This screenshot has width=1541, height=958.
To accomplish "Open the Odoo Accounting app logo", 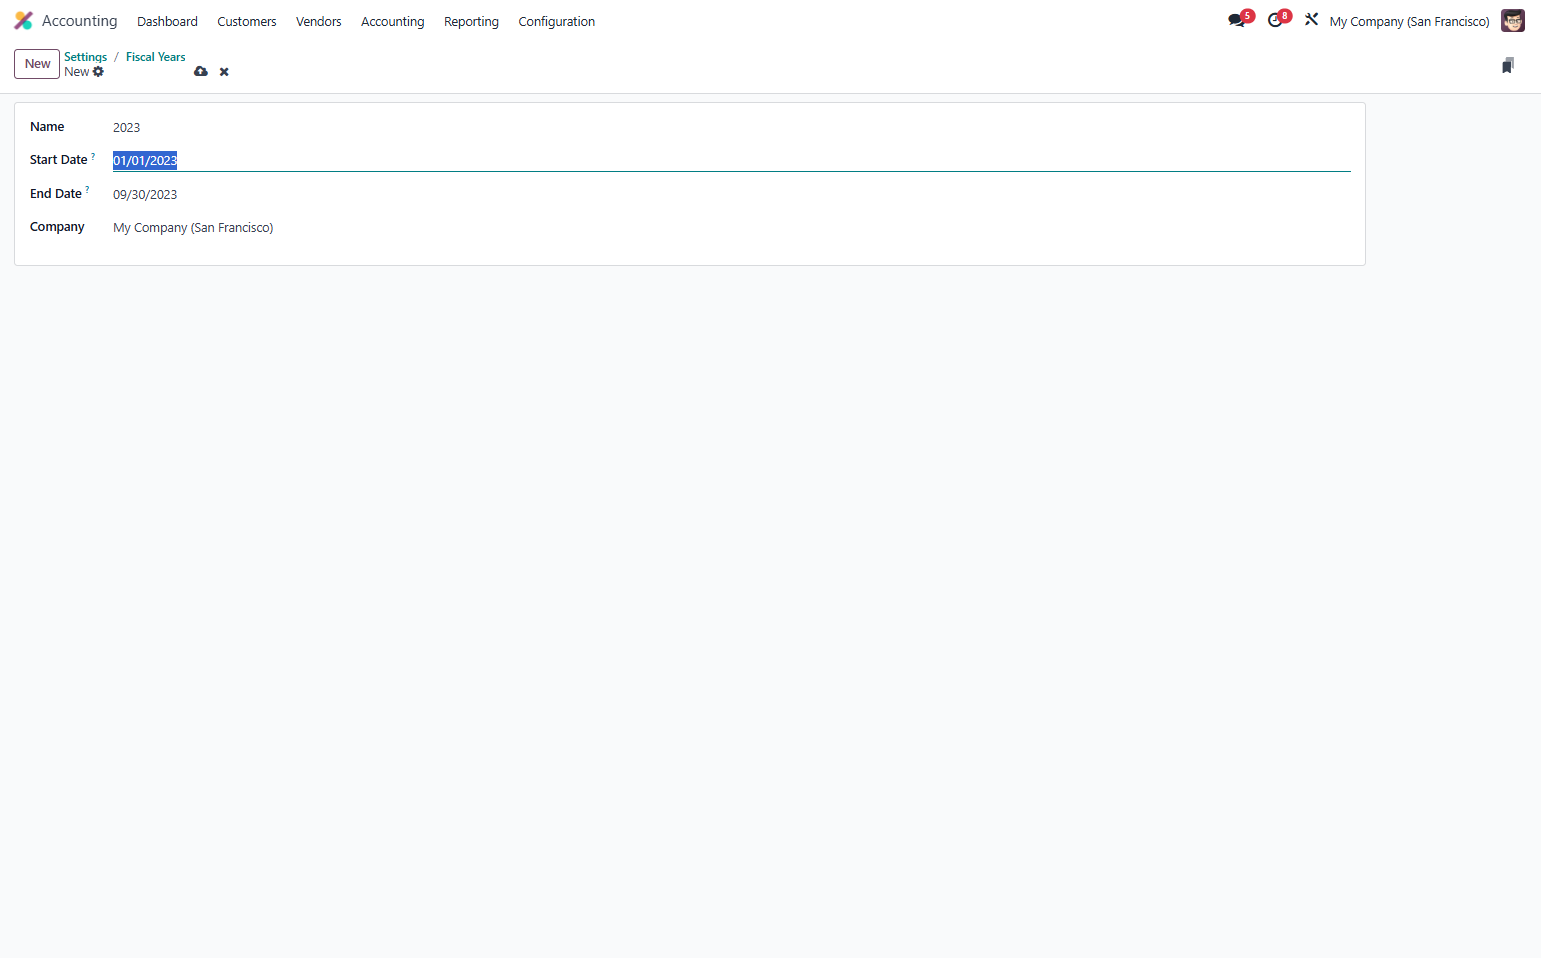I will pos(23,21).
